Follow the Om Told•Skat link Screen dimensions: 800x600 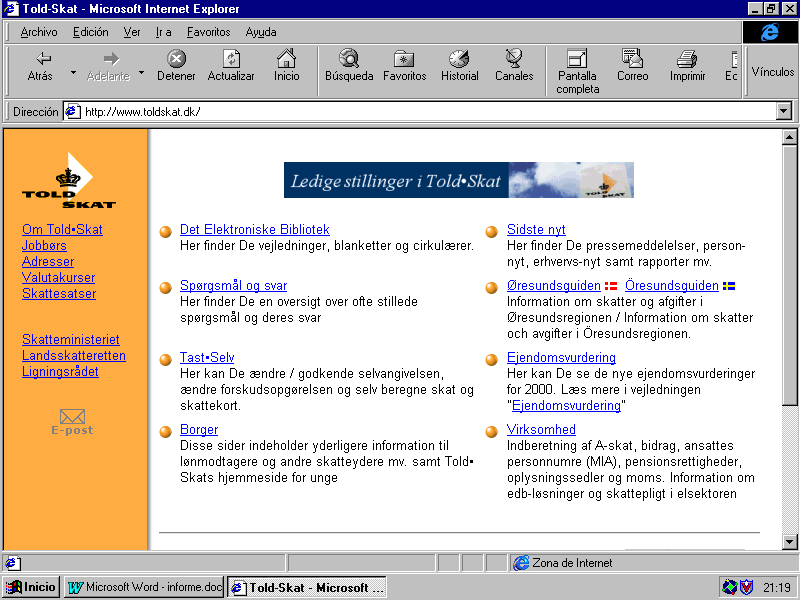62,230
